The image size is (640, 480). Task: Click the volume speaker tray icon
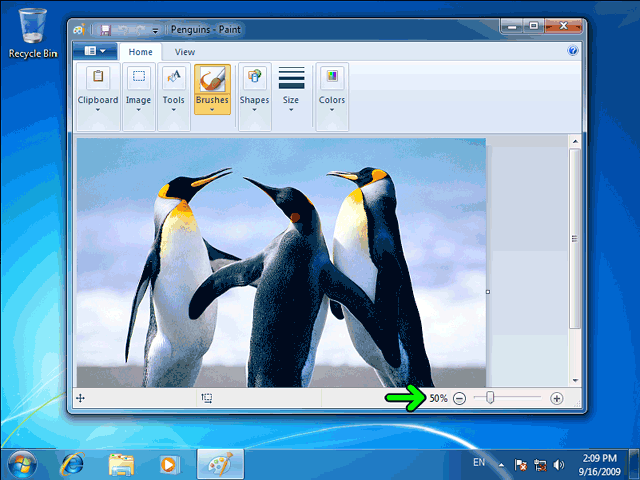click(558, 464)
